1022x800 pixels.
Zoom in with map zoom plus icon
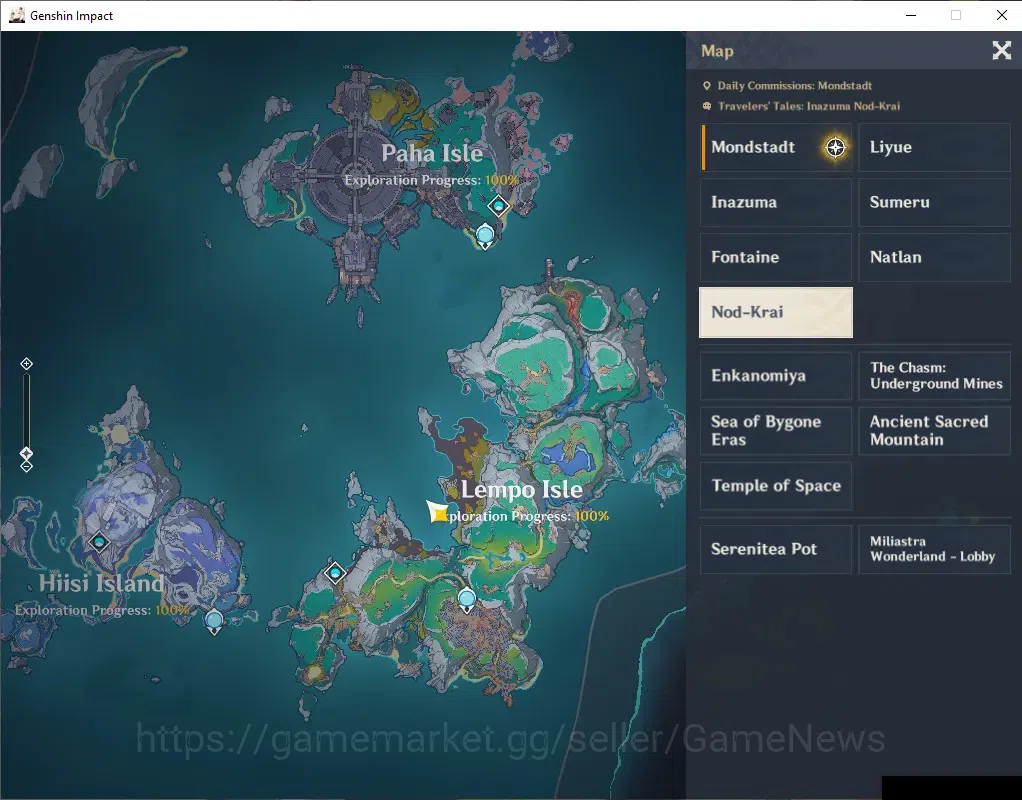pyautogui.click(x=26, y=364)
